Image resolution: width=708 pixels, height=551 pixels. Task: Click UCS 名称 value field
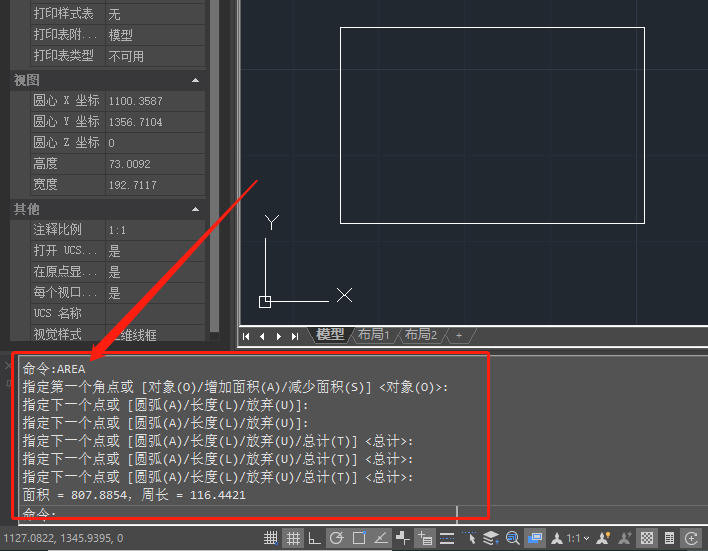[x=155, y=314]
